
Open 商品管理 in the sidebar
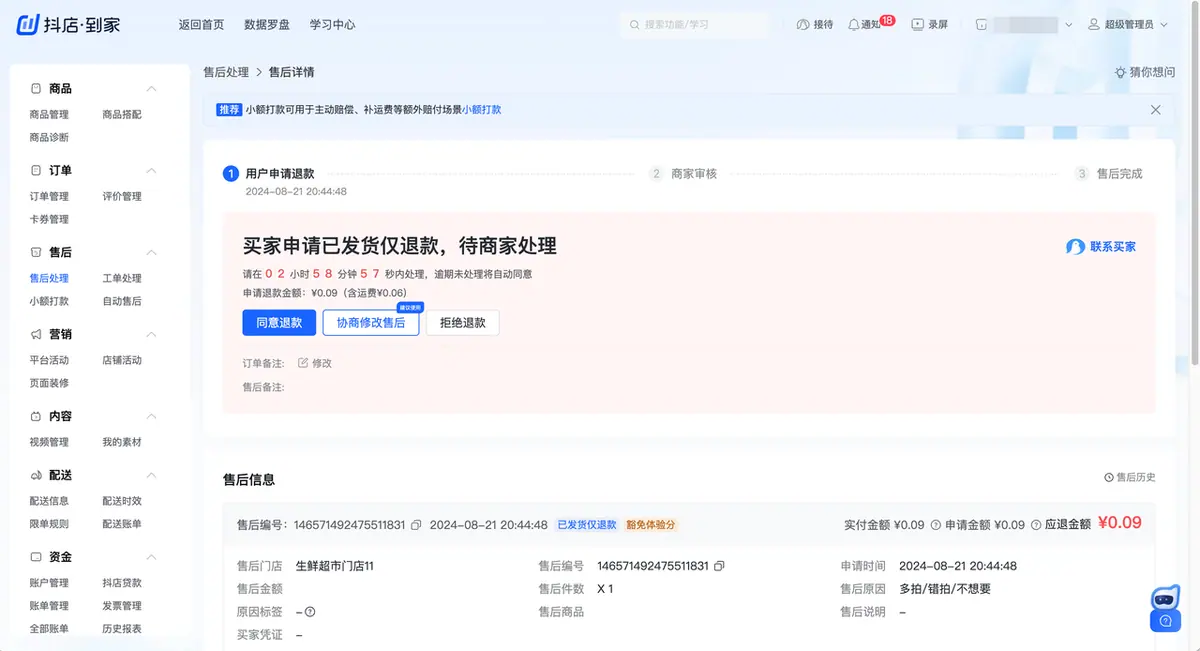[49, 115]
